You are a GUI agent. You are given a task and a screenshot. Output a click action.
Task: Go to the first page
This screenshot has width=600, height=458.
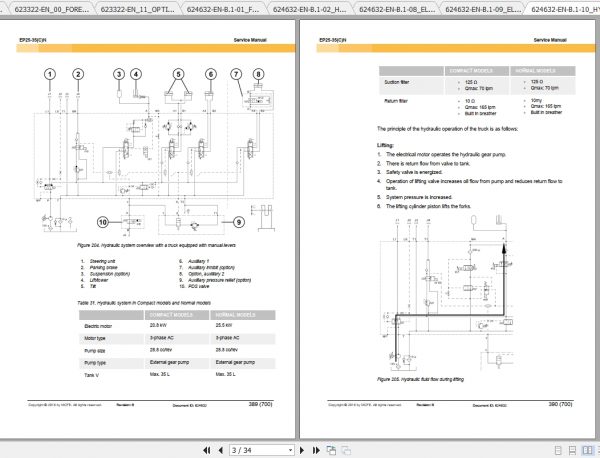tap(207, 450)
